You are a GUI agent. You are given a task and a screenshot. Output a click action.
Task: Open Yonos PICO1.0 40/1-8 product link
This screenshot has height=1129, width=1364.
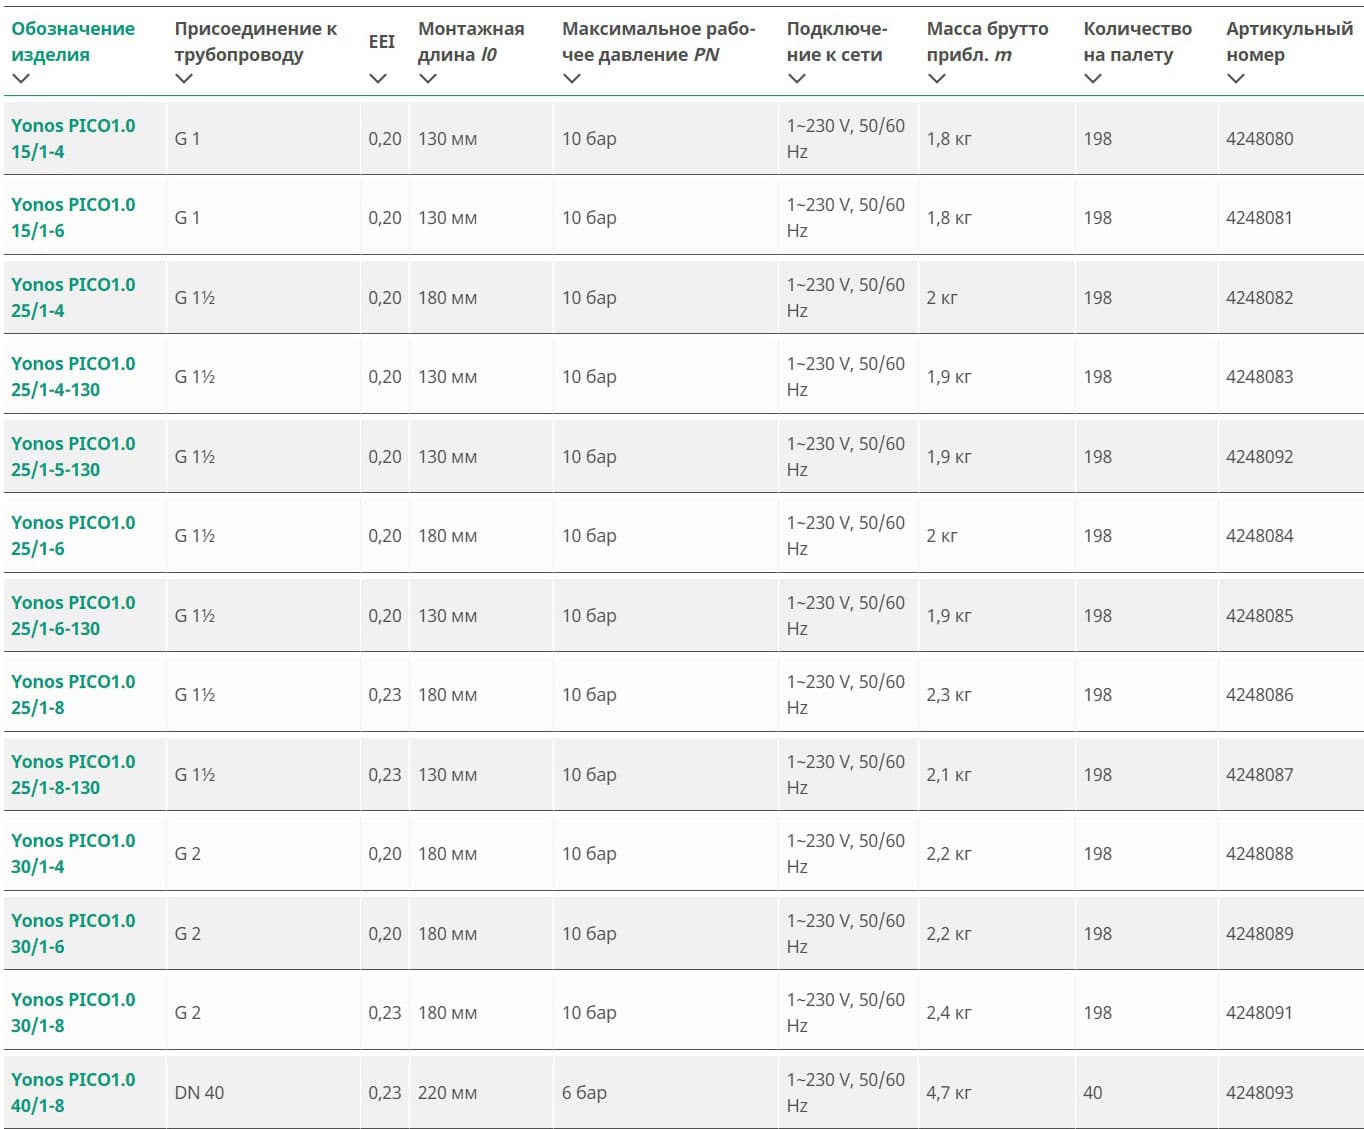point(73,1092)
